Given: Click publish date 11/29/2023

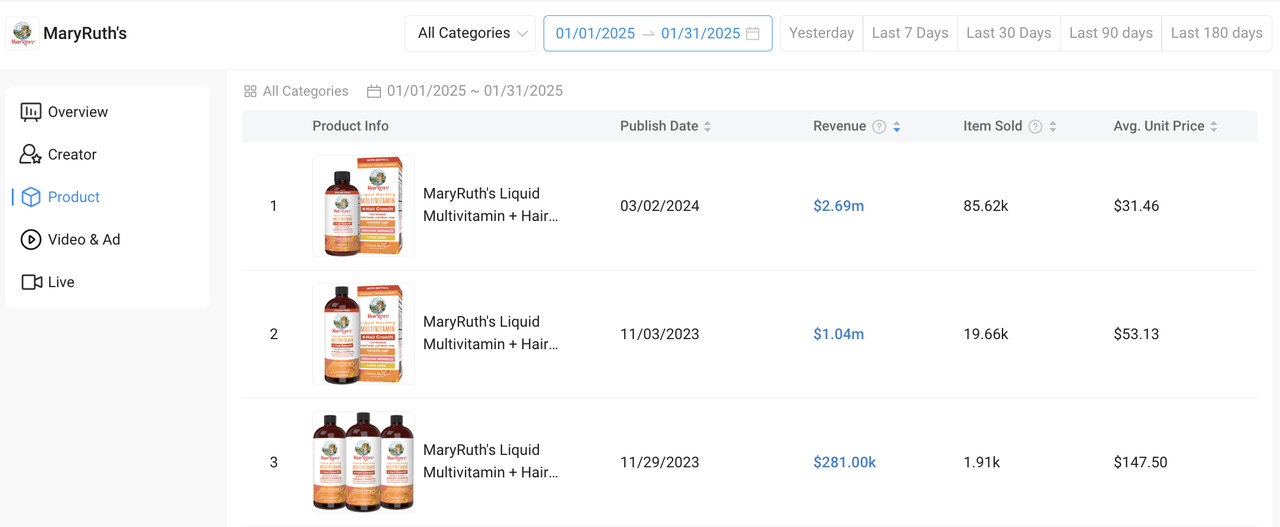Looking at the screenshot, I should click(x=660, y=462).
